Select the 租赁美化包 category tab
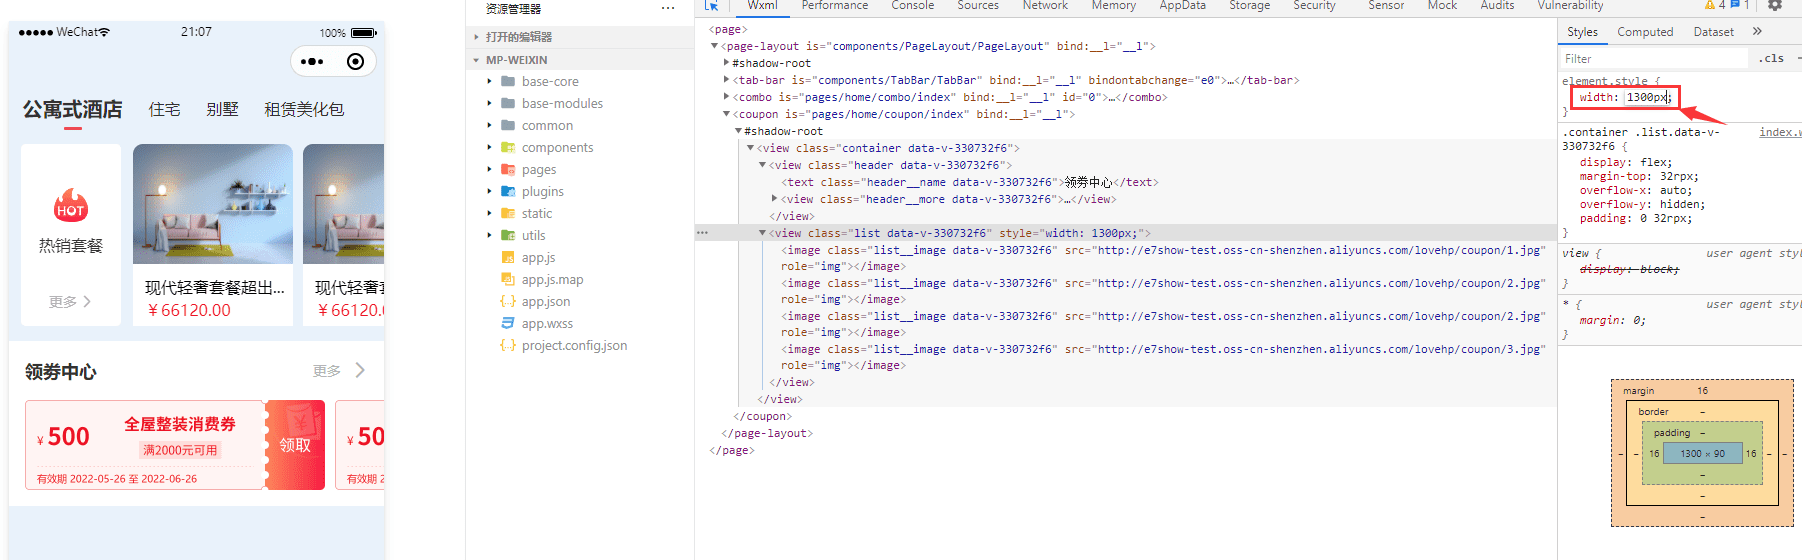This screenshot has height=560, width=1802. [x=304, y=109]
